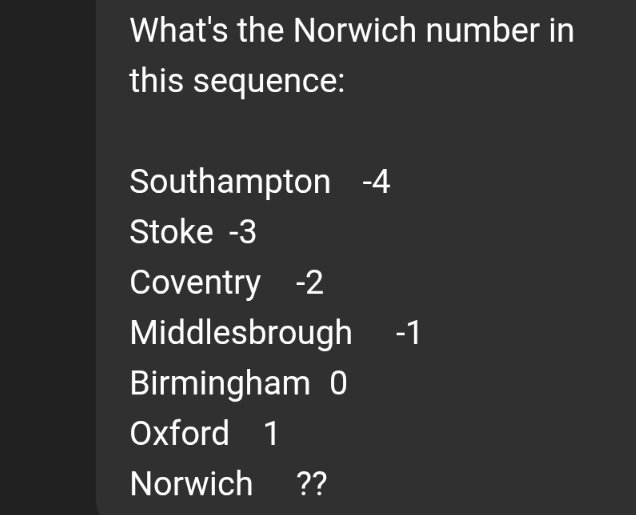636x515 pixels.
Task: Select the ?? placeholder after Norwich
Action: coord(312,483)
